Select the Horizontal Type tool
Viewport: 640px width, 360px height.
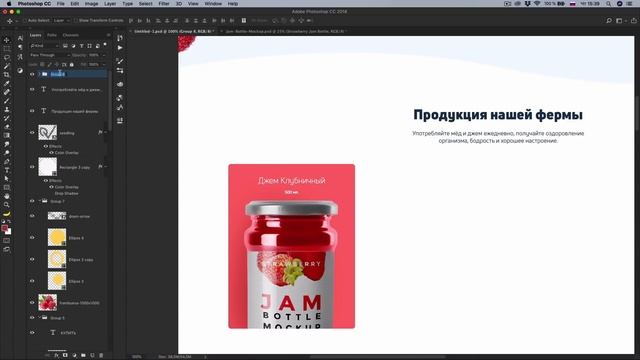point(7,170)
